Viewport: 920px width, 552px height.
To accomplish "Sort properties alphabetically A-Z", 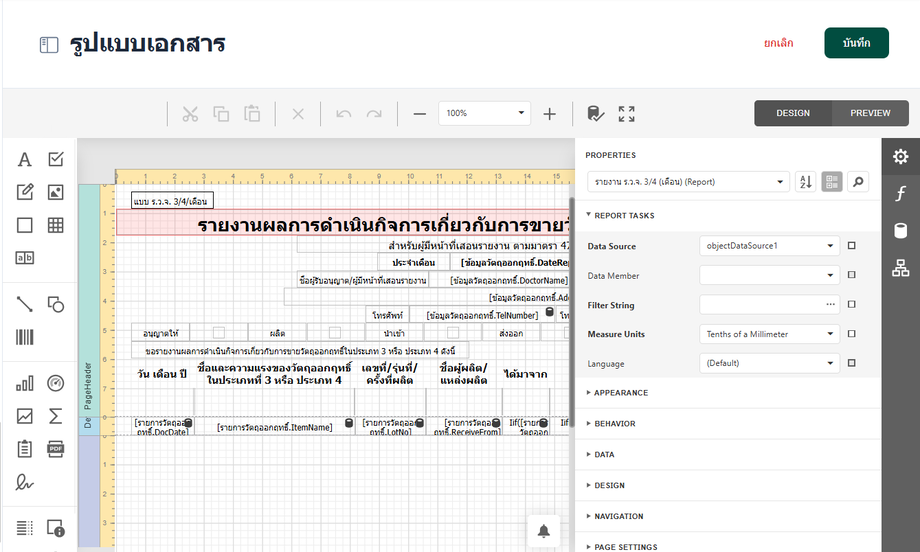I will coord(806,182).
